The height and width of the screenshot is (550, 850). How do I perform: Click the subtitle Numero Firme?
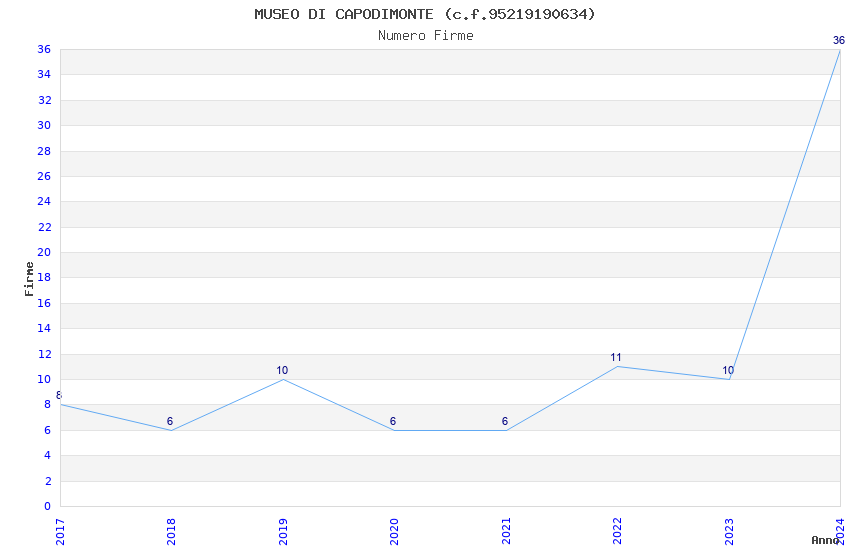[x=426, y=36]
